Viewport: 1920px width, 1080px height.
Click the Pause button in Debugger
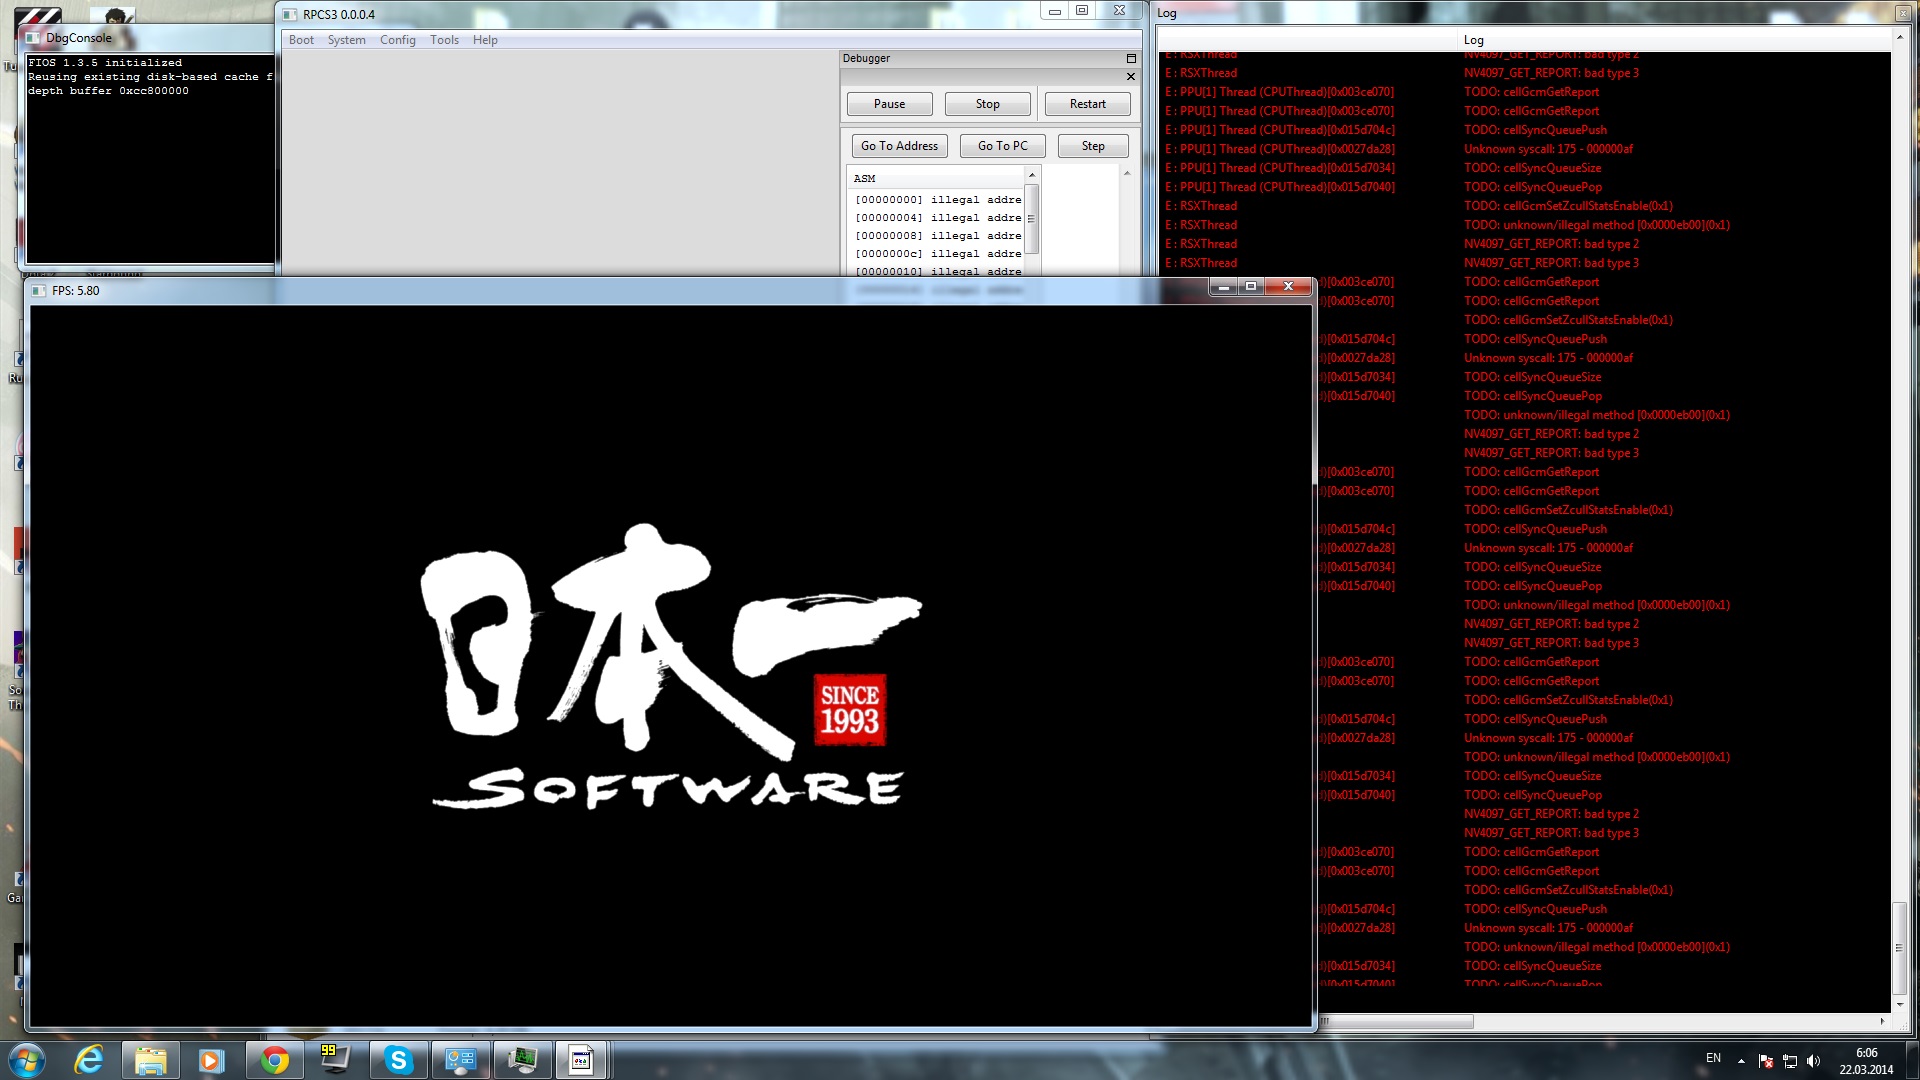[889, 104]
